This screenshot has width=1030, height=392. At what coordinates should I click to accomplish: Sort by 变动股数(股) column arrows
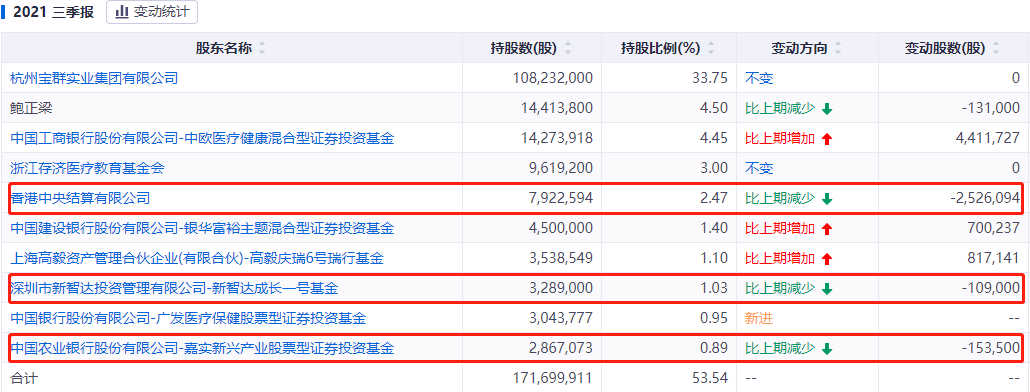pos(996,48)
